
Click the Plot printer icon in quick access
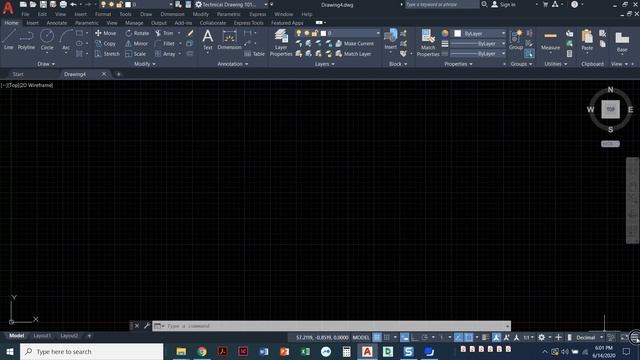click(63, 4)
